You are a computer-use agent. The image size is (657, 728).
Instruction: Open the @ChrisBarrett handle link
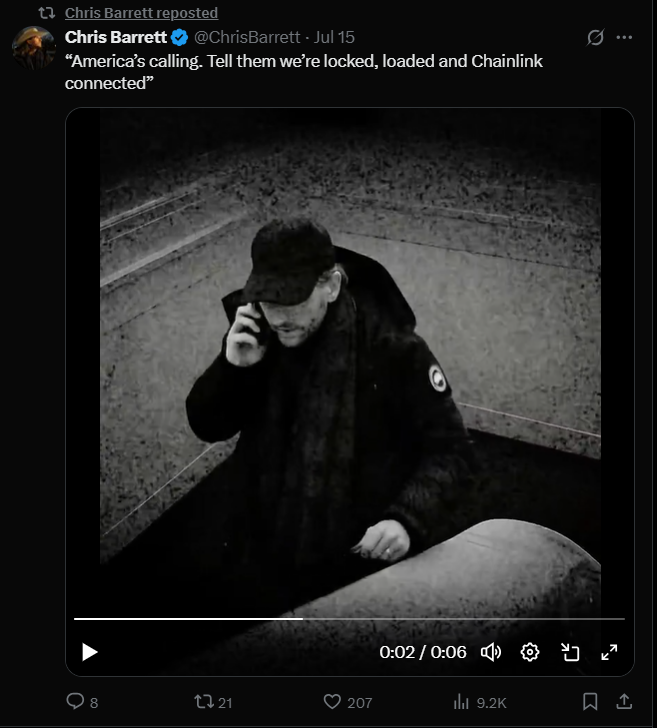pyautogui.click(x=247, y=37)
